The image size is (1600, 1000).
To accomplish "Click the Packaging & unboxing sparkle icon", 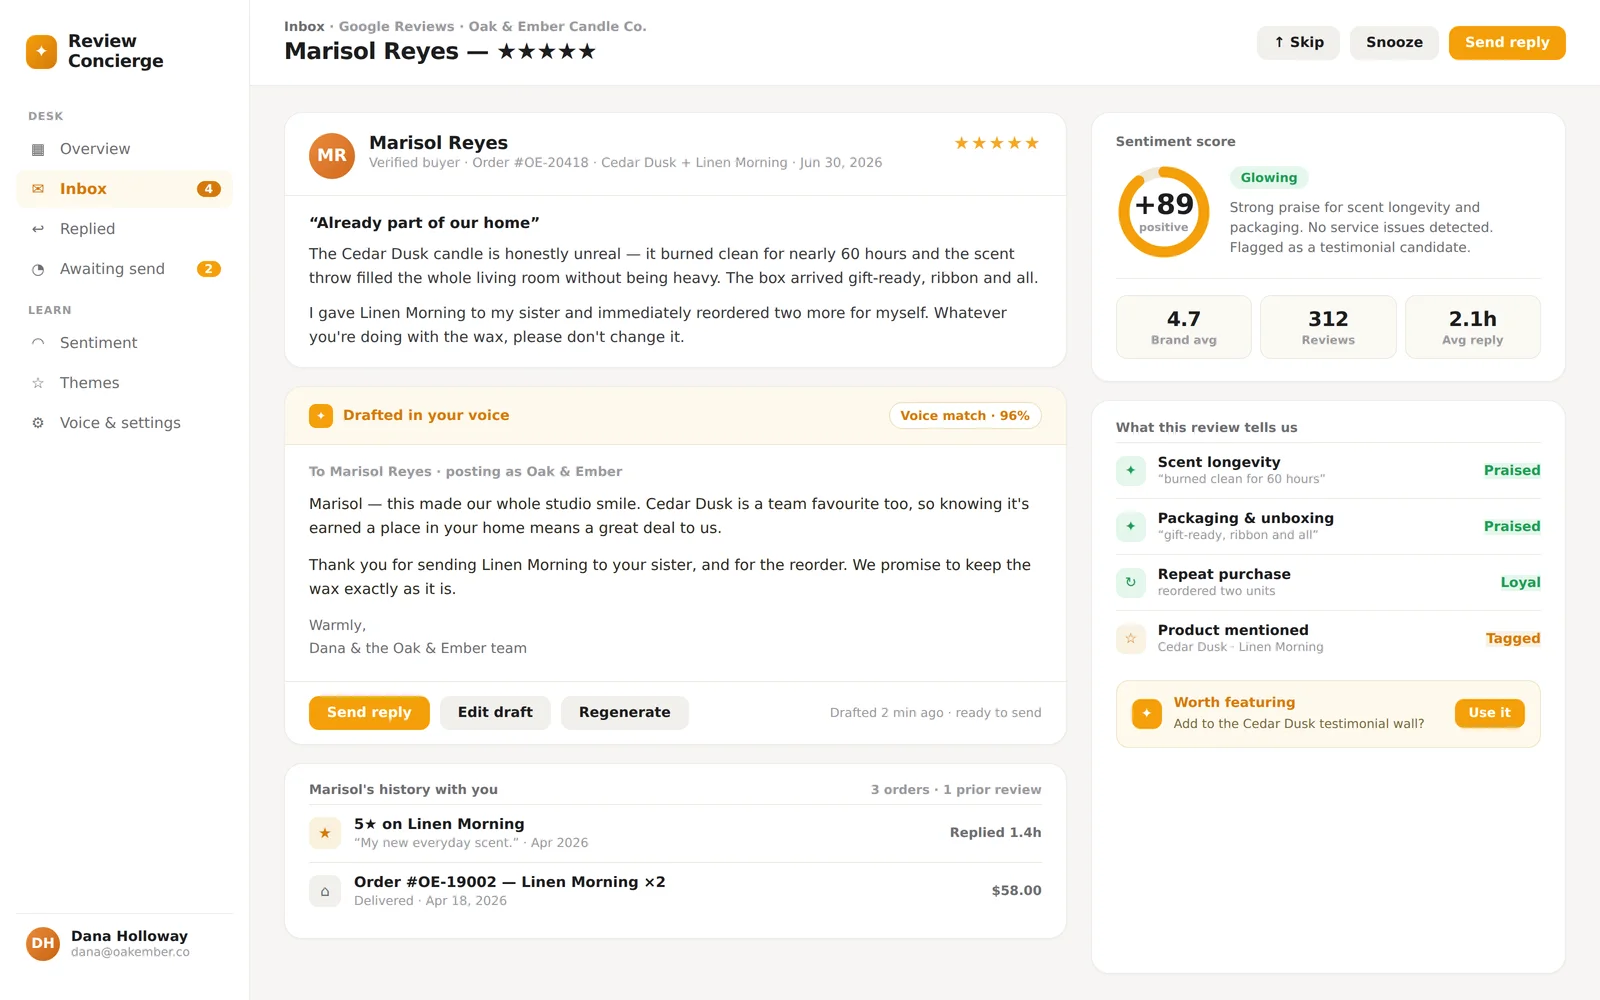I will pyautogui.click(x=1131, y=526).
